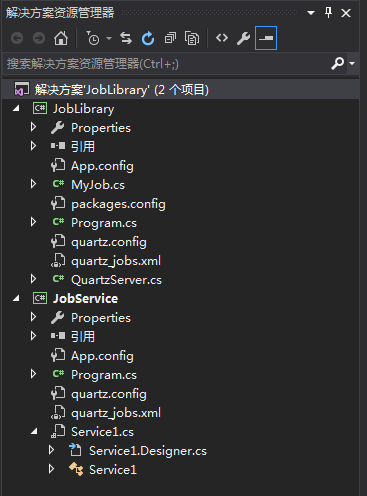Select packages.config file

(x=118, y=204)
